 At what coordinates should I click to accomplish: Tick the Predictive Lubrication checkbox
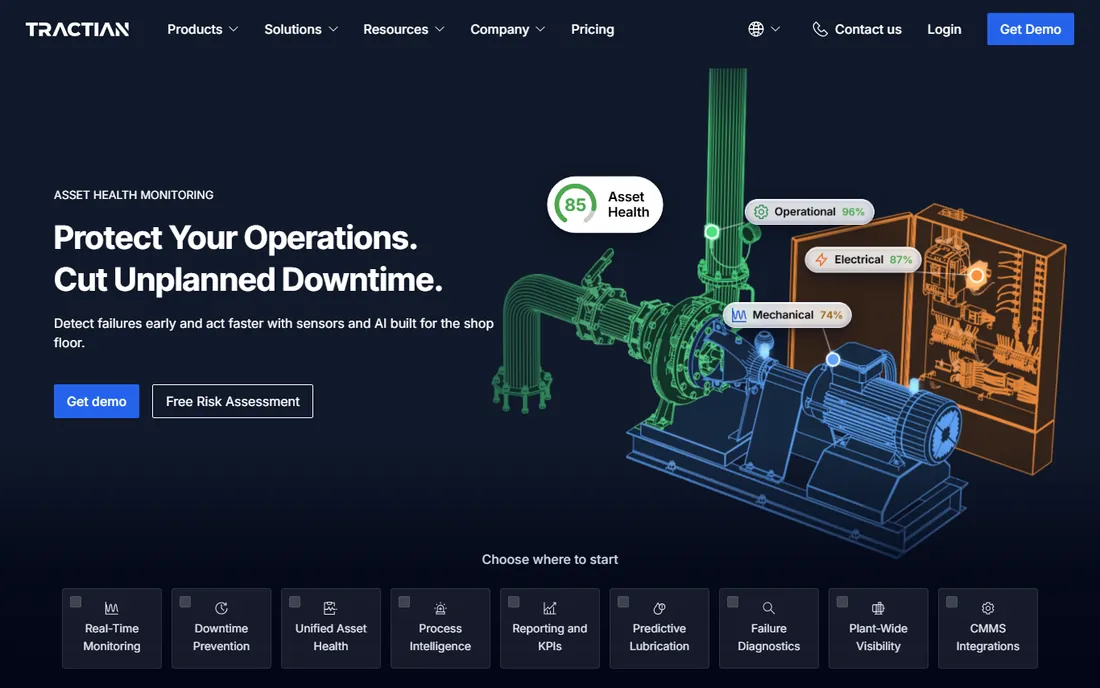click(x=623, y=602)
